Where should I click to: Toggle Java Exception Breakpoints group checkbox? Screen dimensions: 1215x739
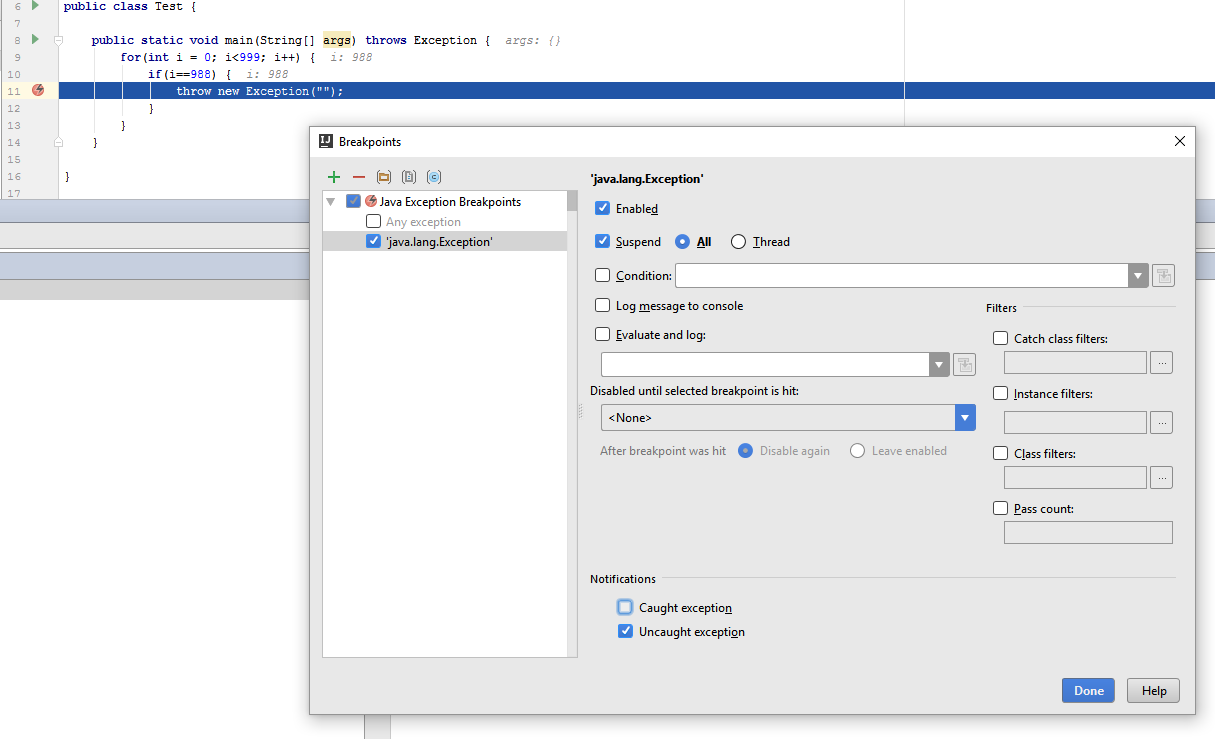tap(353, 201)
